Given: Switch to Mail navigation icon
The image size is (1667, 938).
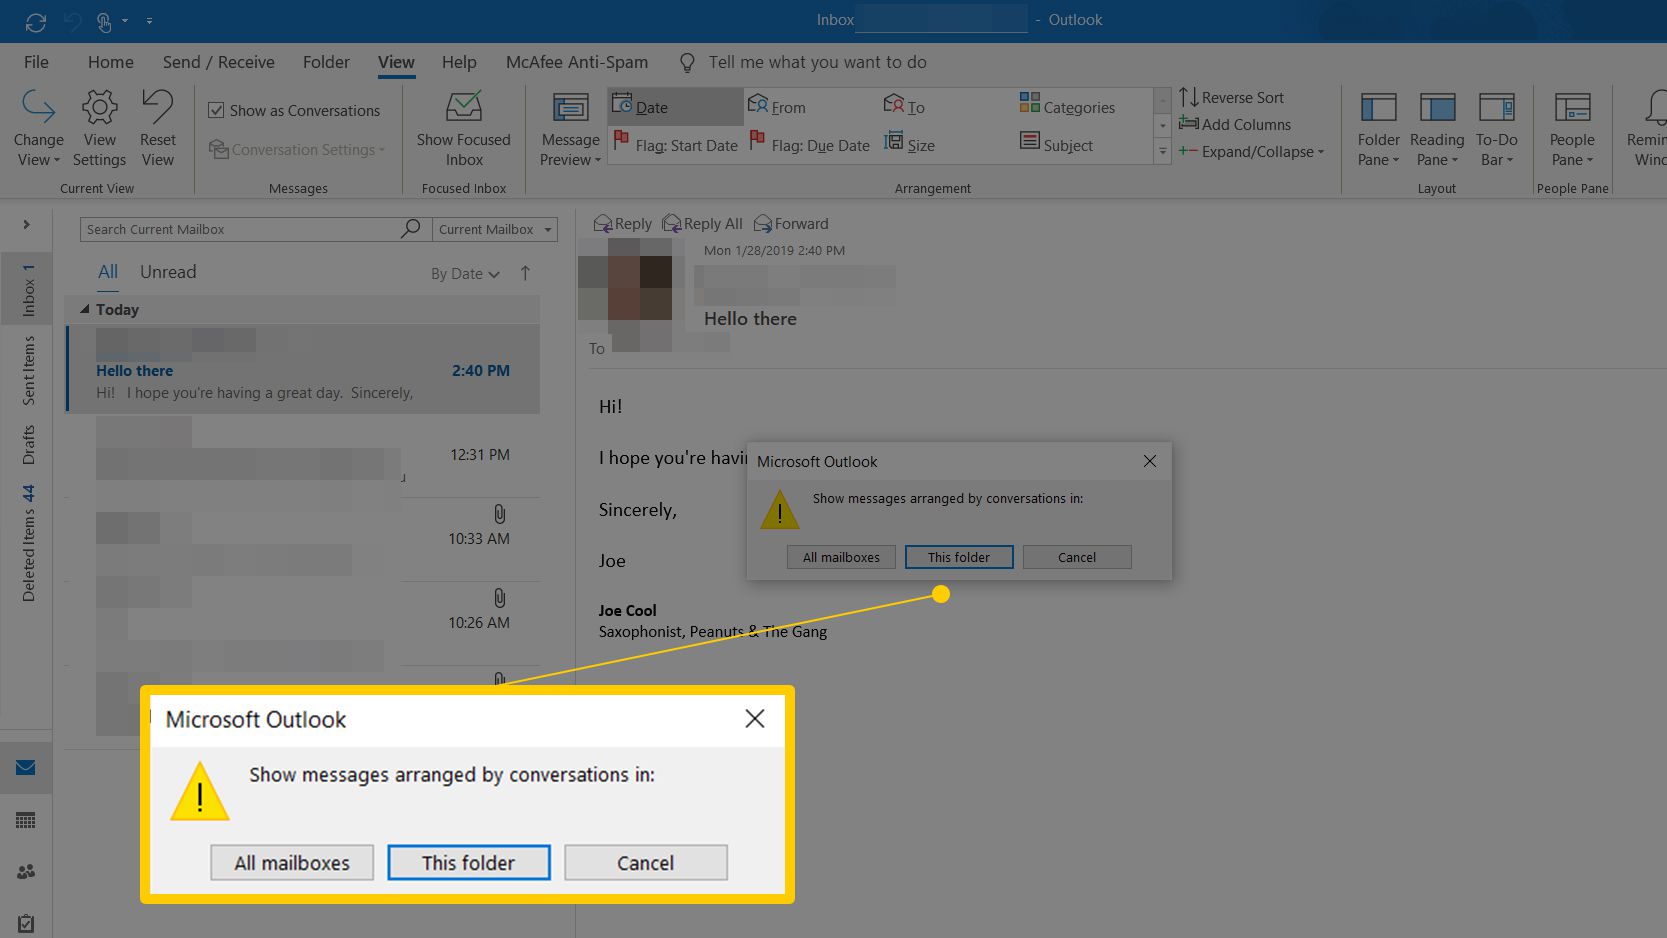Looking at the screenshot, I should click(x=26, y=768).
